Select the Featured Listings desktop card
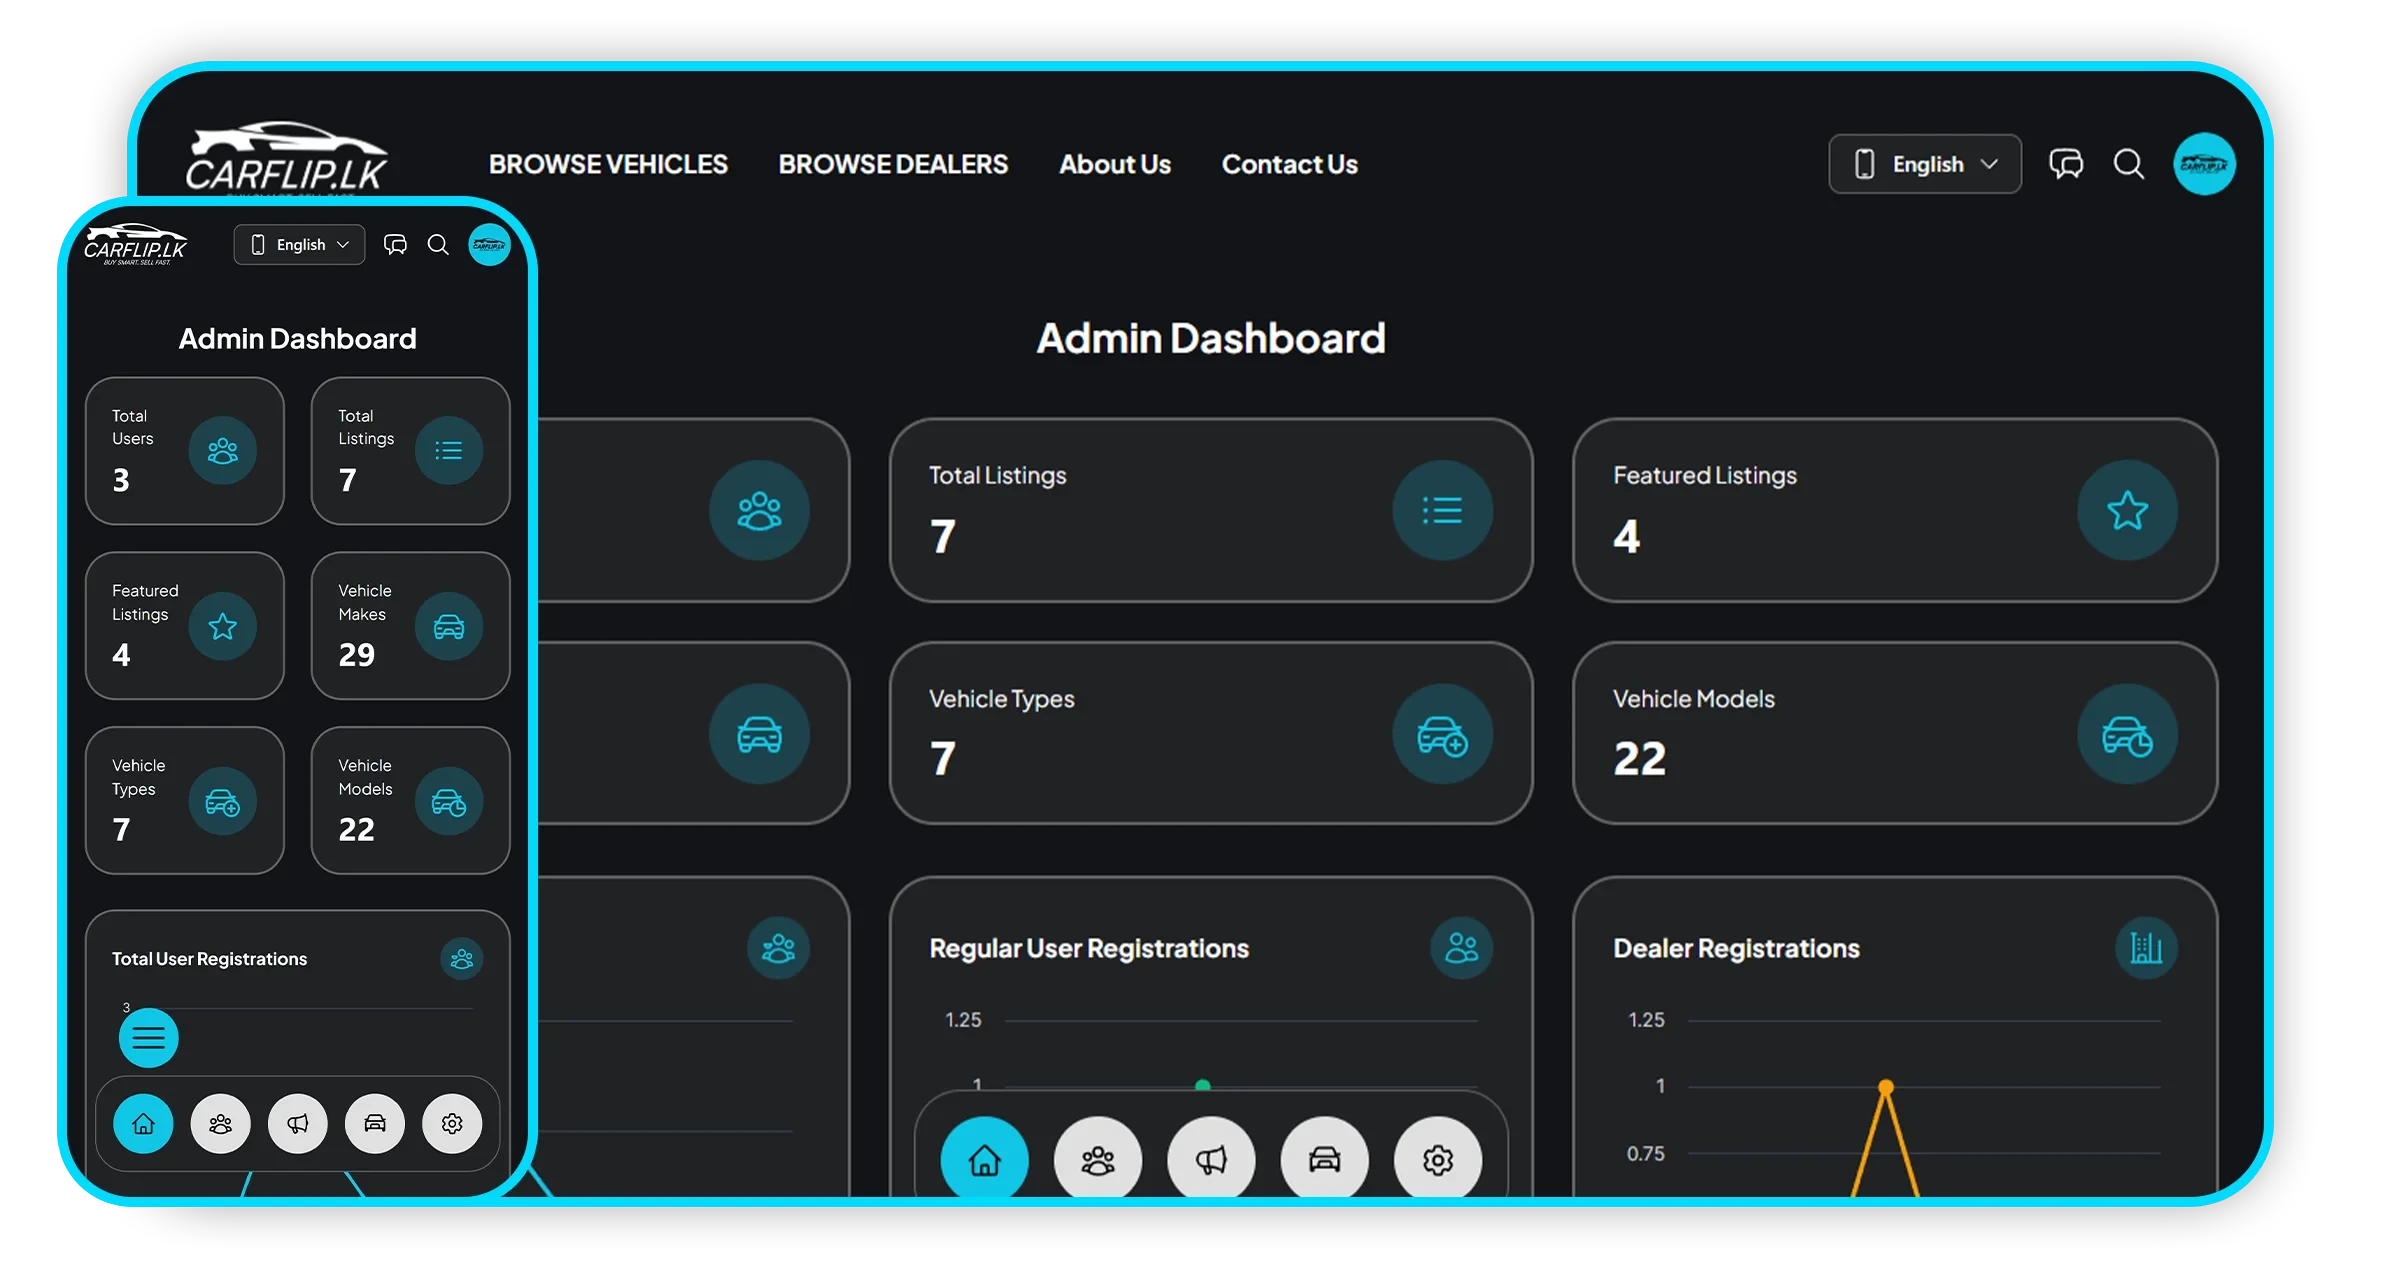This screenshot has width=2400, height=1270. point(1894,510)
